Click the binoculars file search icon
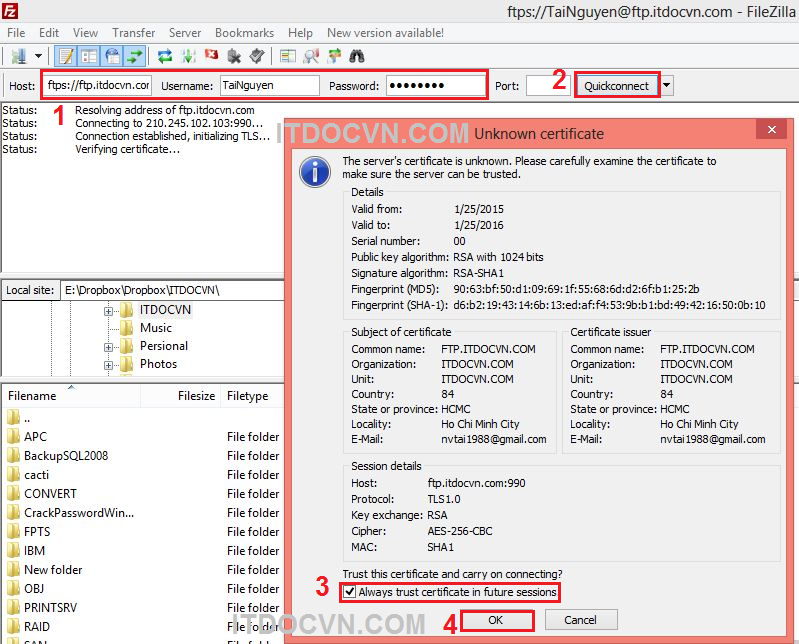This screenshot has height=644, width=799. [357, 56]
